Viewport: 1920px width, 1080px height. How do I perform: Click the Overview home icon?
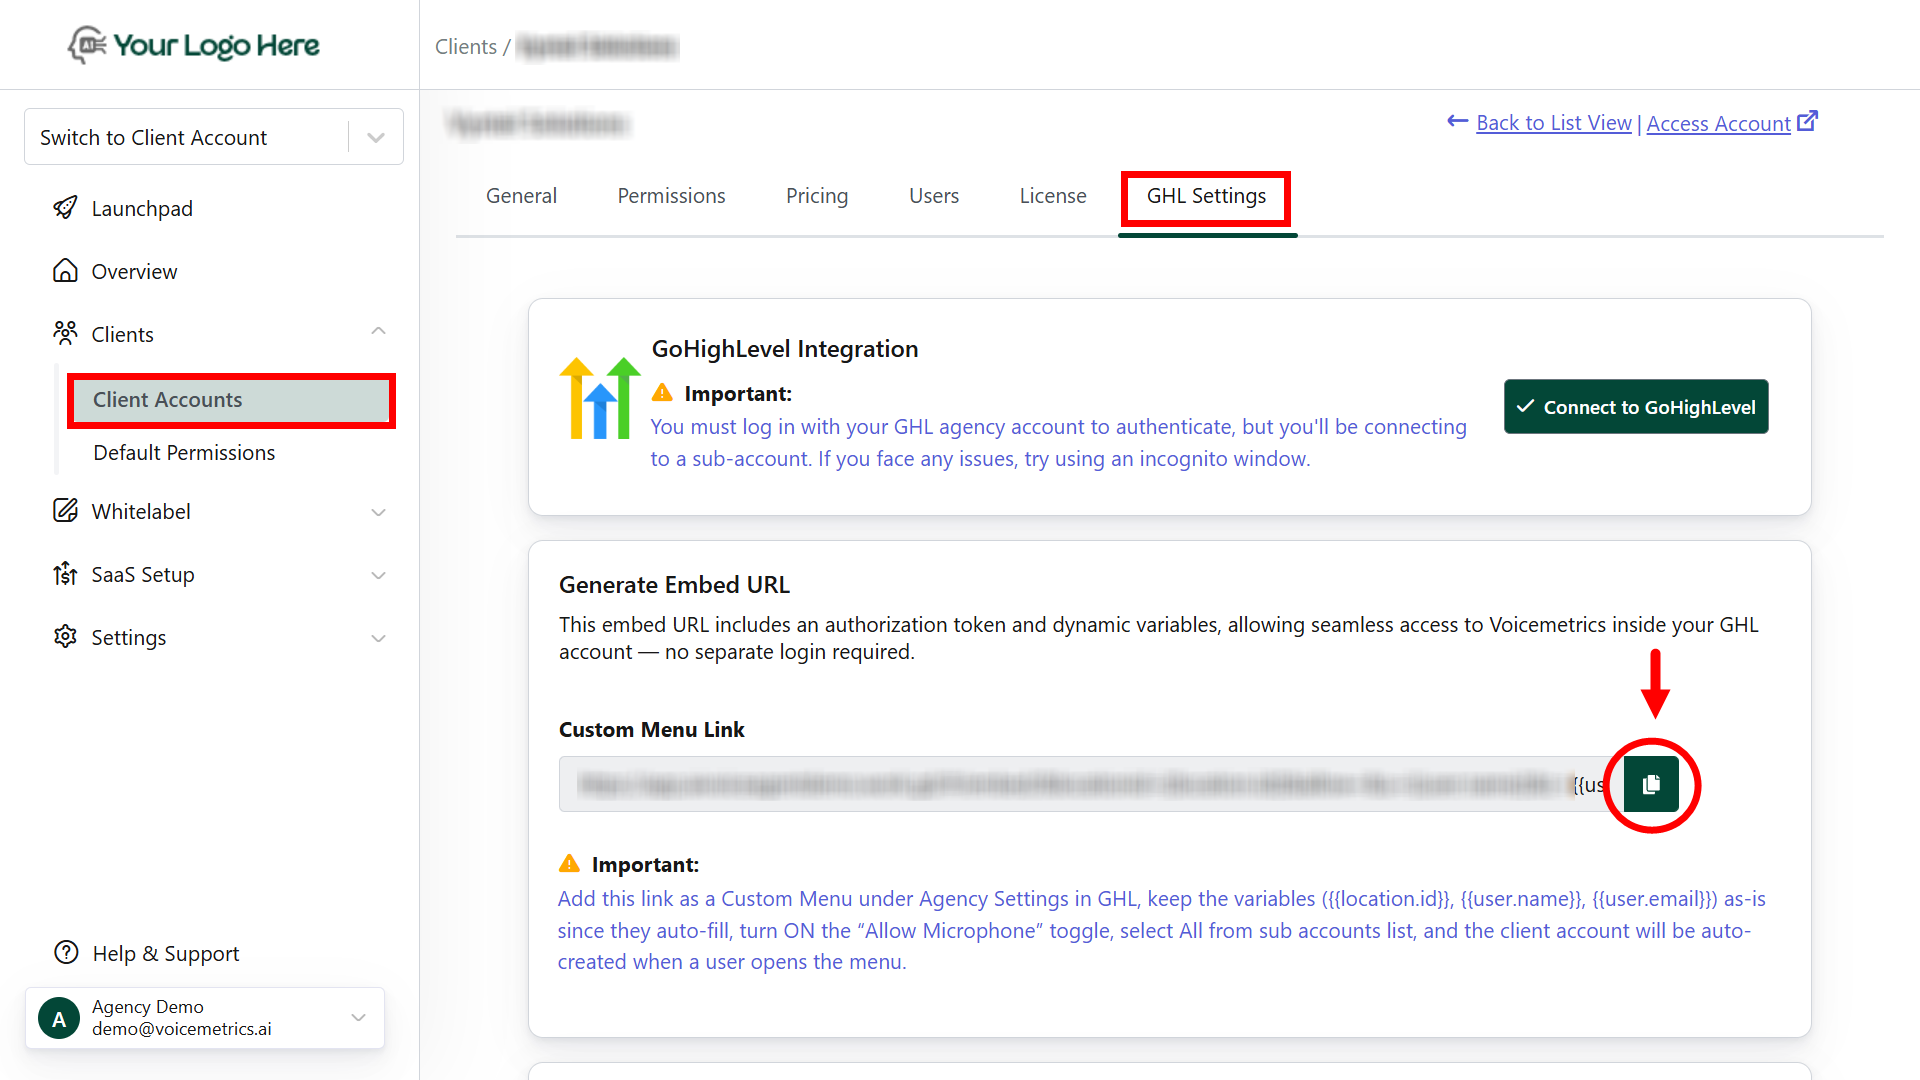[x=65, y=271]
